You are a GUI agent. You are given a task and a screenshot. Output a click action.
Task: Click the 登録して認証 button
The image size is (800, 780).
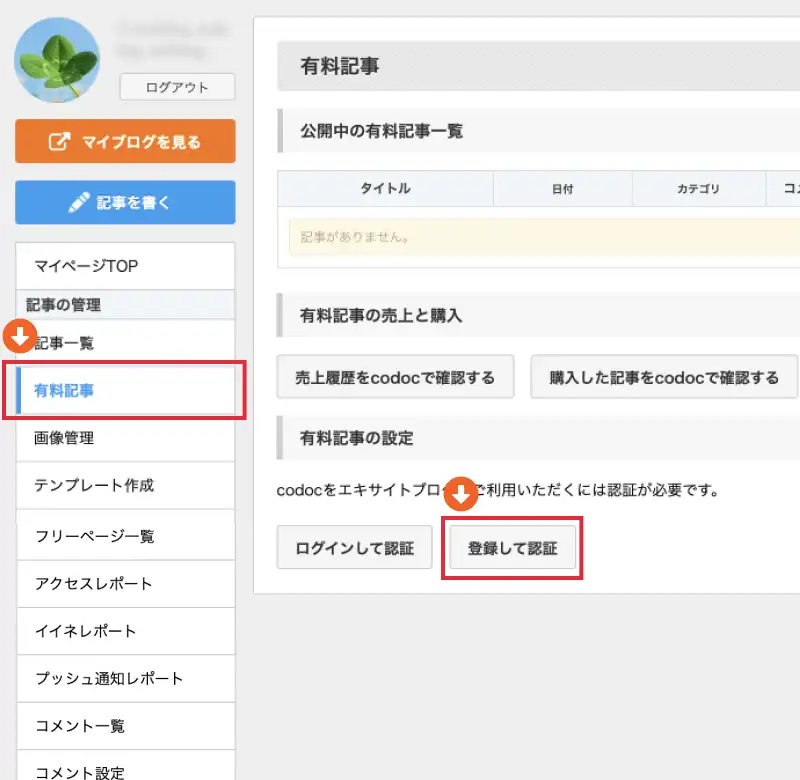512,549
